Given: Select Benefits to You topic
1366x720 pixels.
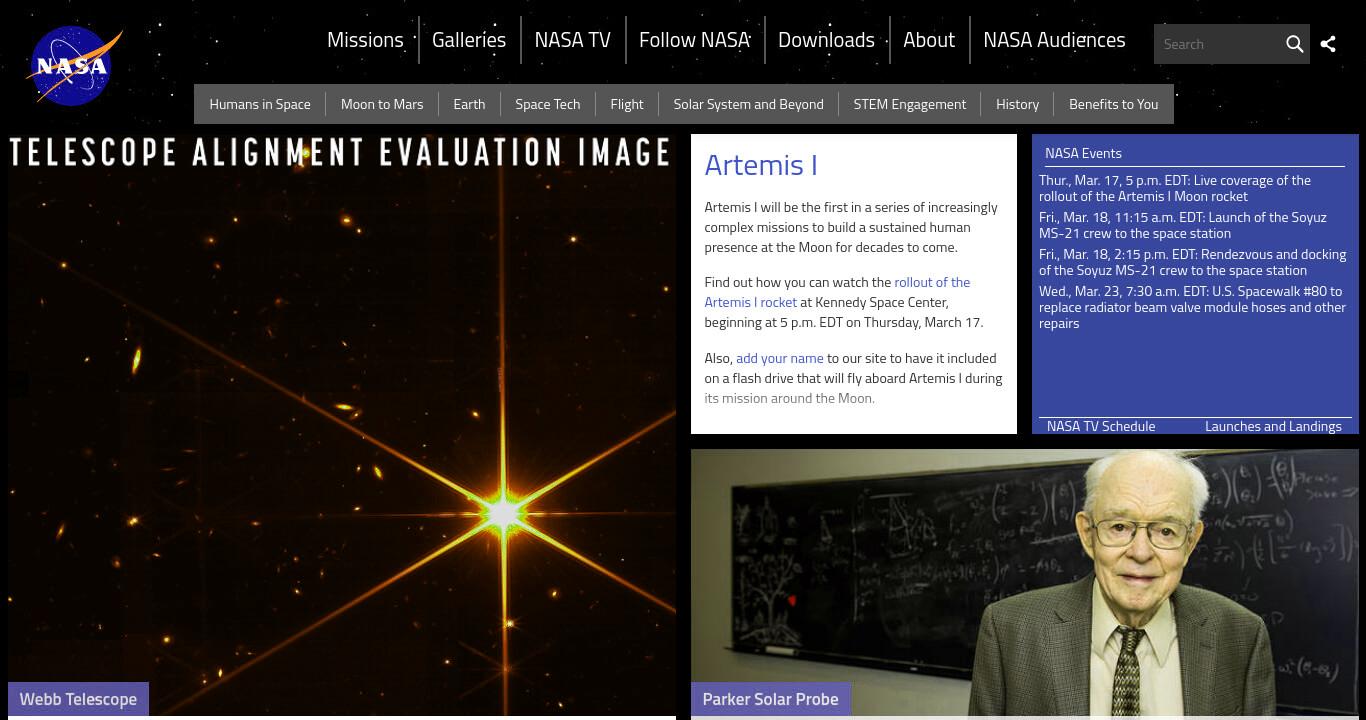Looking at the screenshot, I should [x=1113, y=104].
